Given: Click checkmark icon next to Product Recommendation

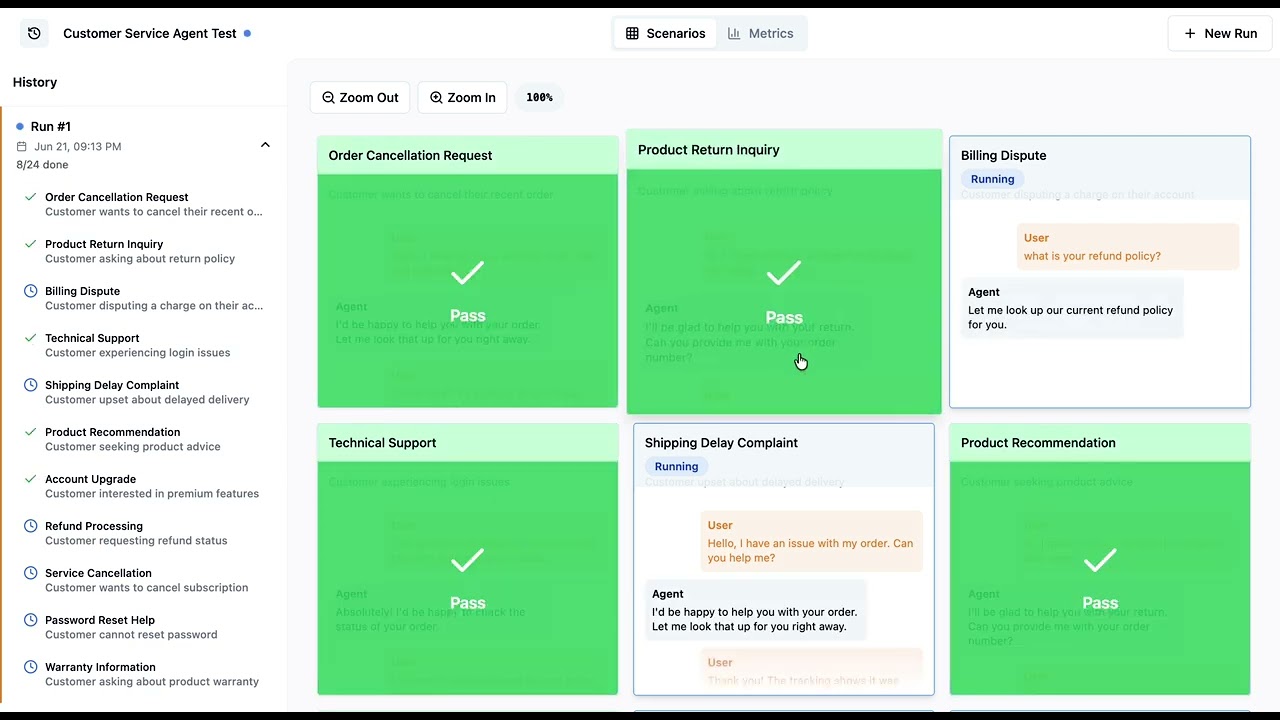Looking at the screenshot, I should (30, 432).
